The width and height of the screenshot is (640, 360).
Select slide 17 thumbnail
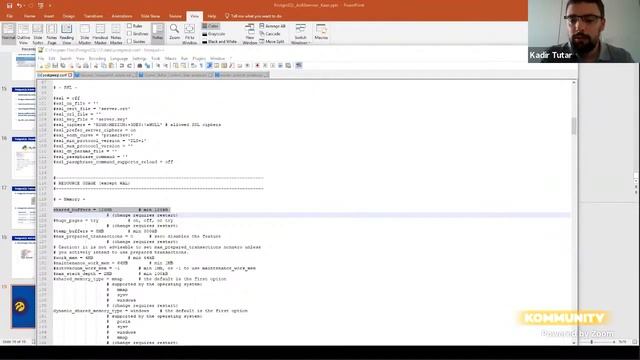coord(23,207)
